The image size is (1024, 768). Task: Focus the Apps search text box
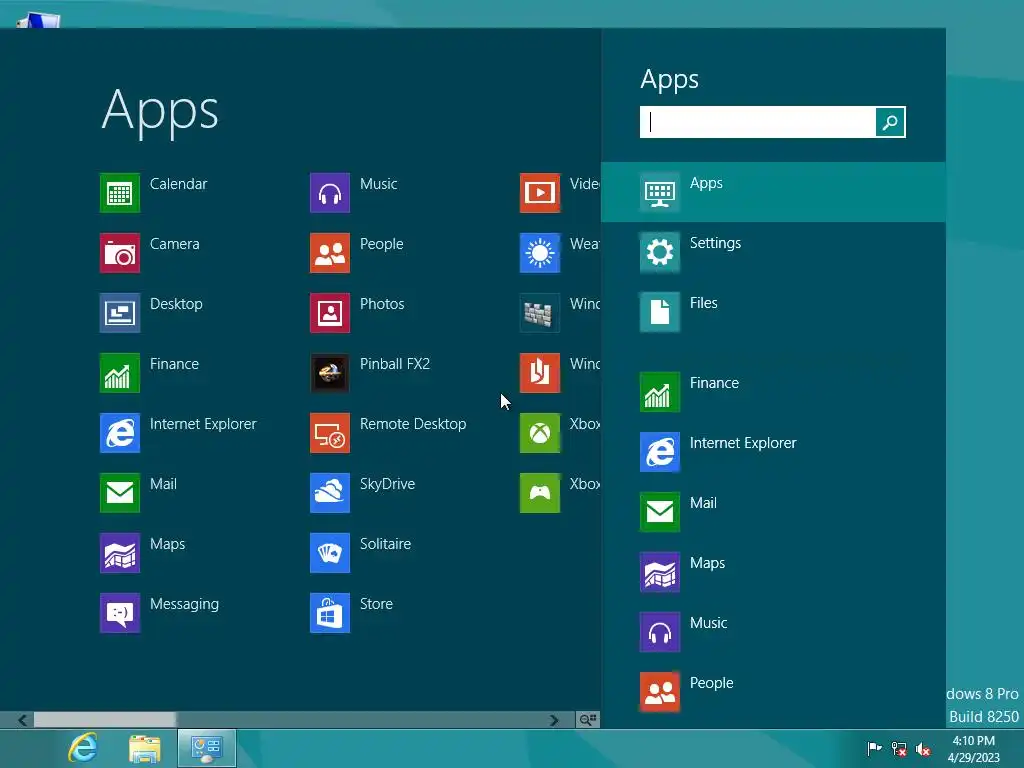click(758, 122)
